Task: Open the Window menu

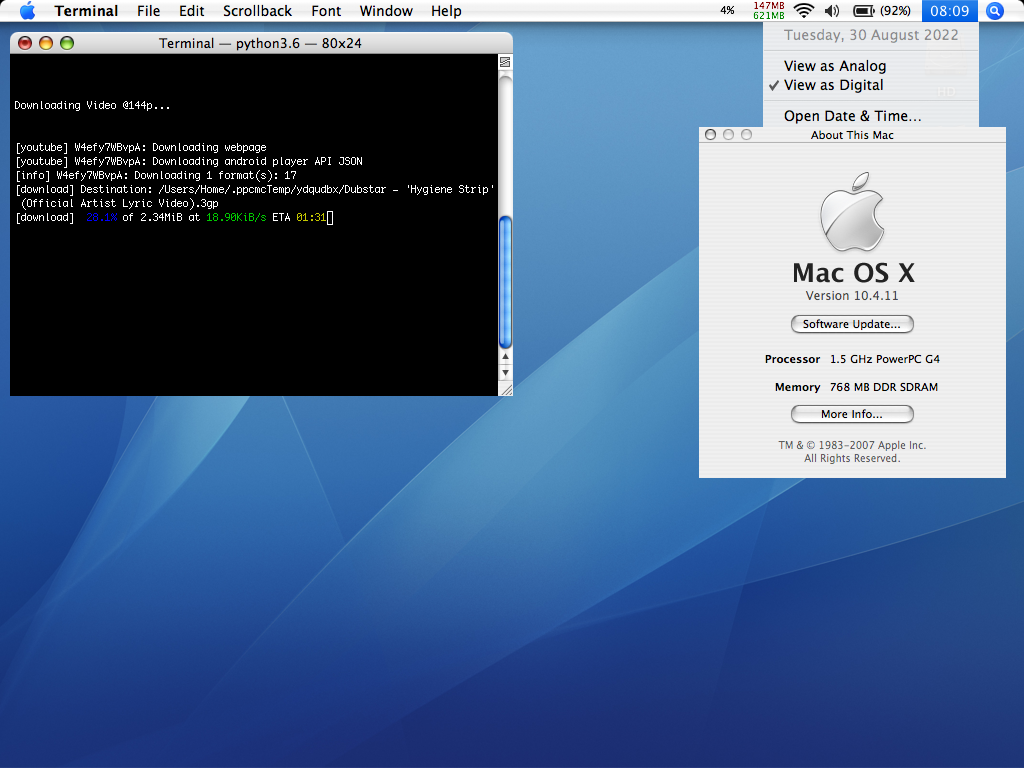Action: coord(386,10)
